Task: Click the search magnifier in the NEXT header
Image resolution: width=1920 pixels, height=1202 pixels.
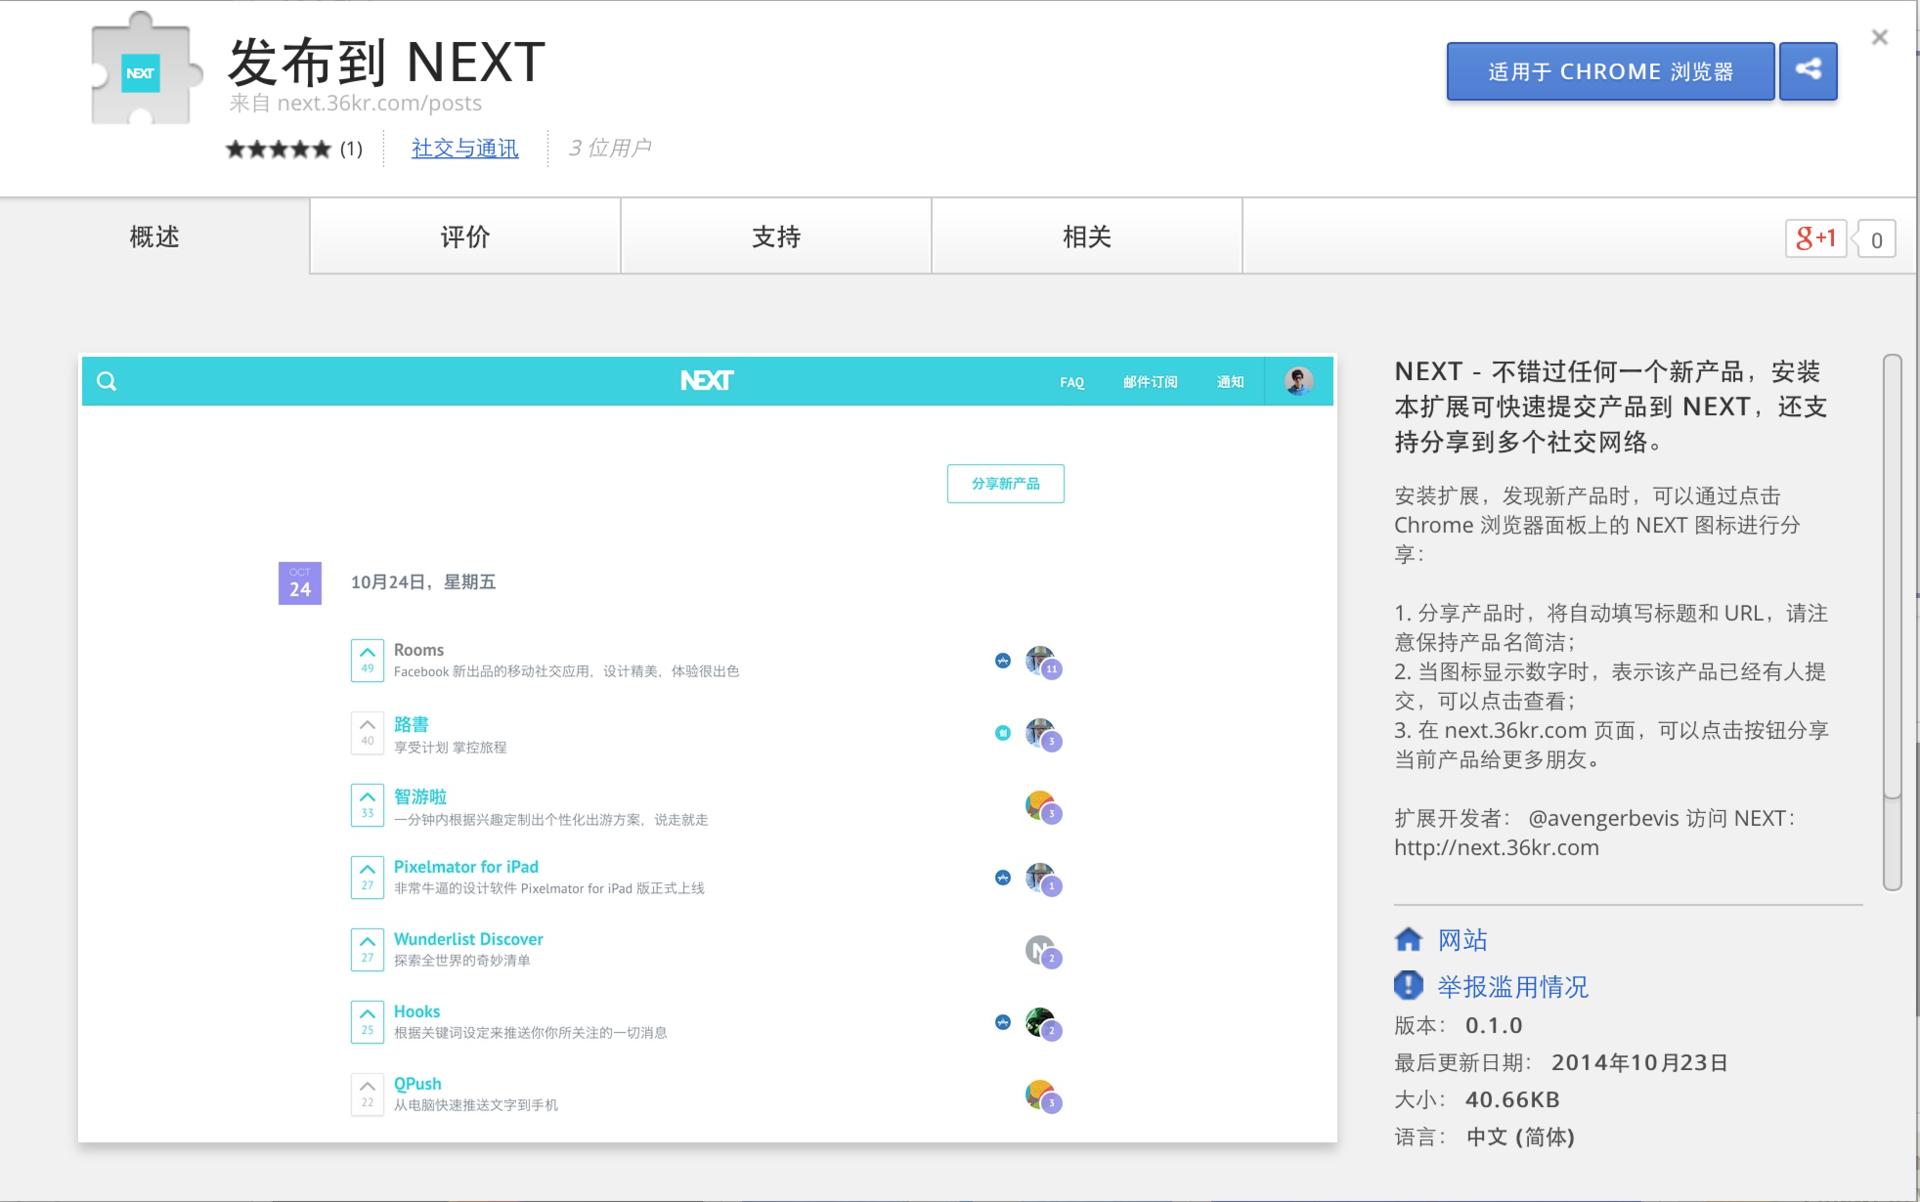Action: (x=107, y=381)
